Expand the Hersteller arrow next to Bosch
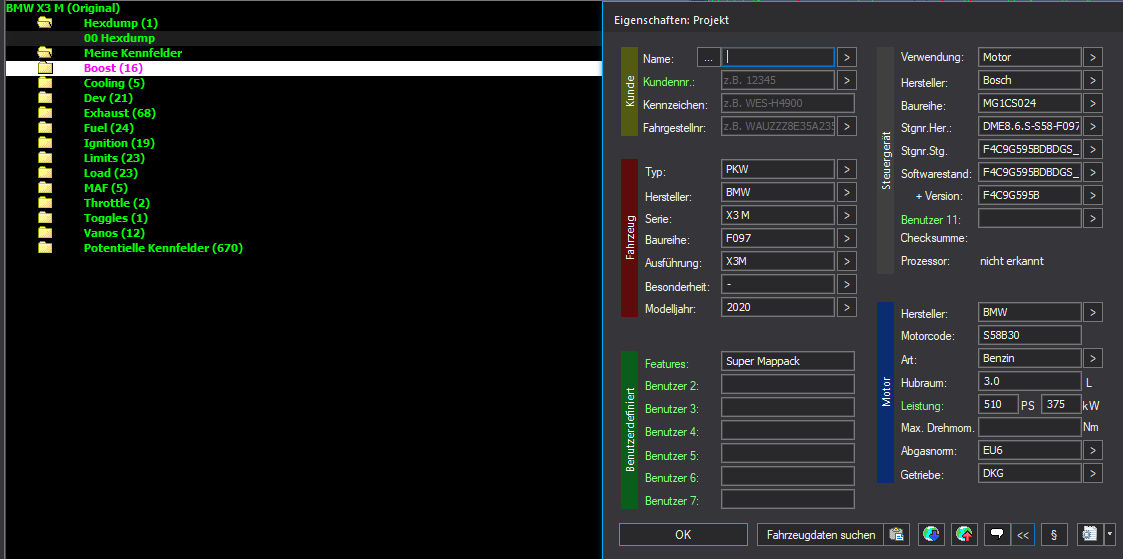The height and width of the screenshot is (559, 1123). pos(1093,80)
